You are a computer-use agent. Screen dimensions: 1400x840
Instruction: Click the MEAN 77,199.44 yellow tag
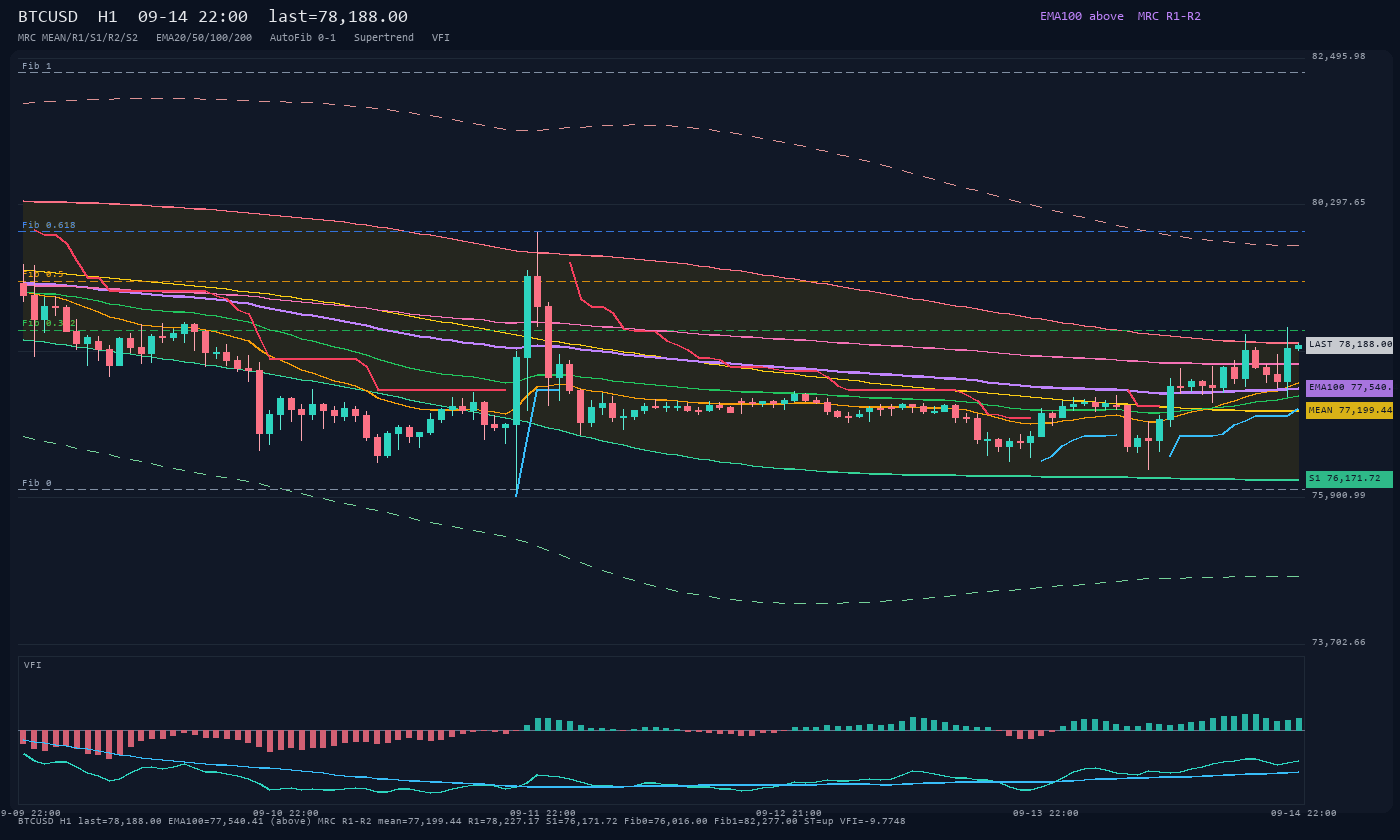coord(1349,410)
